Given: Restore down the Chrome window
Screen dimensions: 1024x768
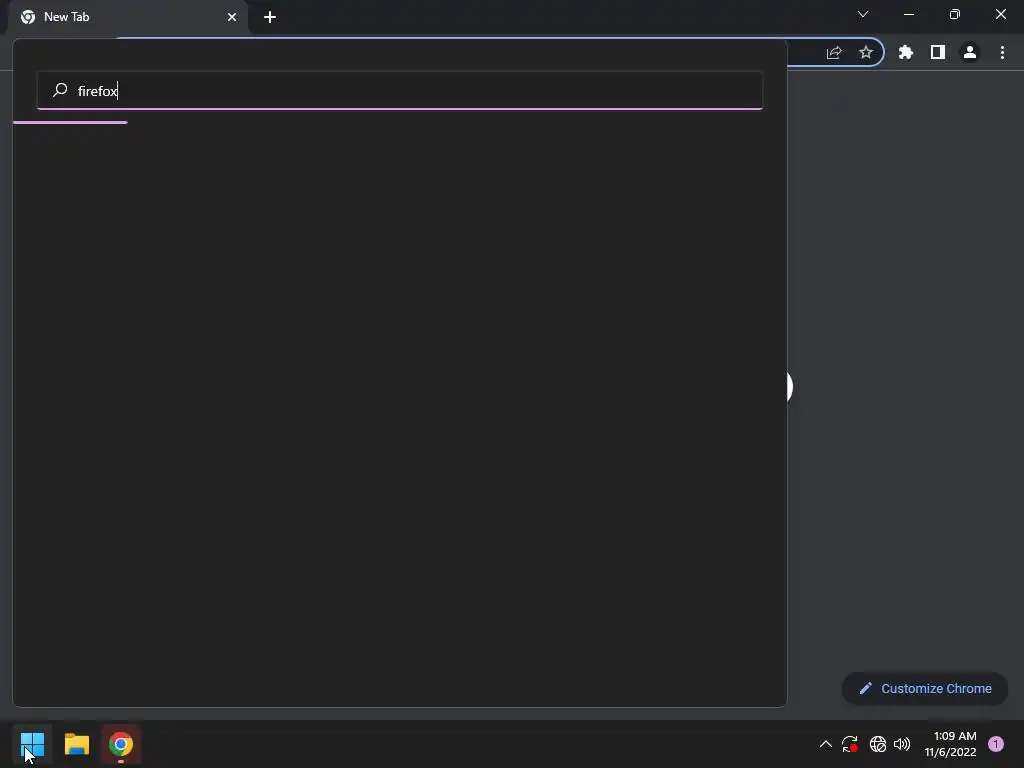Looking at the screenshot, I should pyautogui.click(x=955, y=14).
